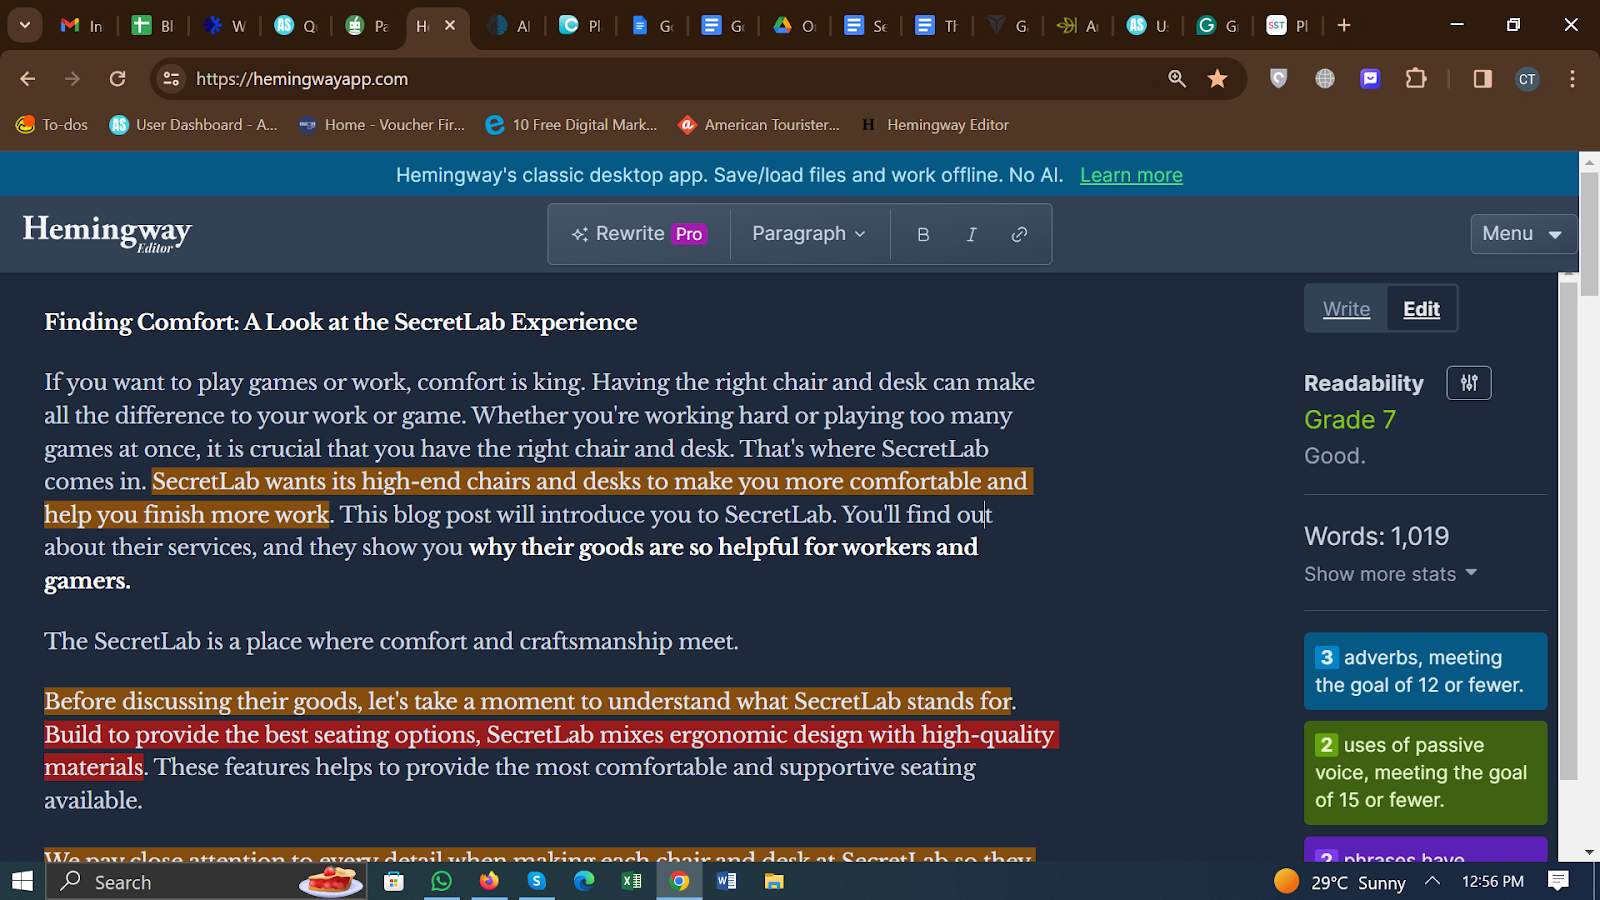View site information icon in address bar

[171, 79]
